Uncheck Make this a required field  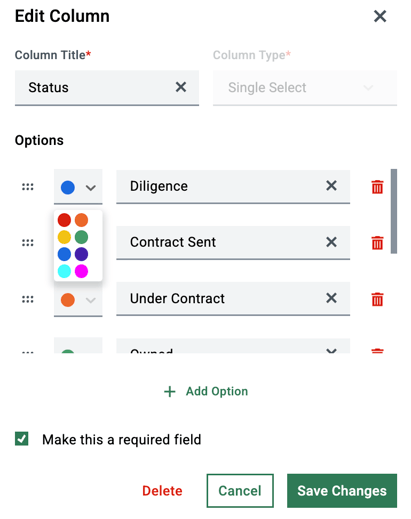(x=22, y=439)
